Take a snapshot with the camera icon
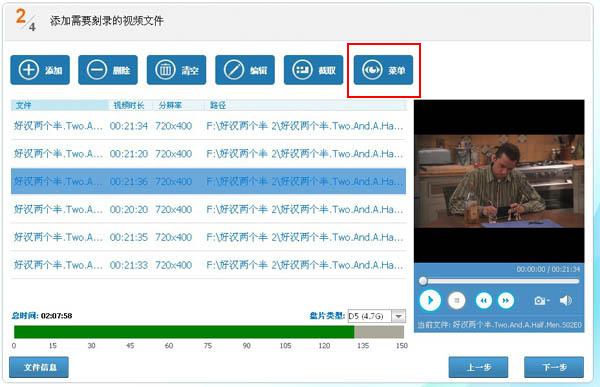Viewport: 600px width, 387px height. (x=541, y=300)
